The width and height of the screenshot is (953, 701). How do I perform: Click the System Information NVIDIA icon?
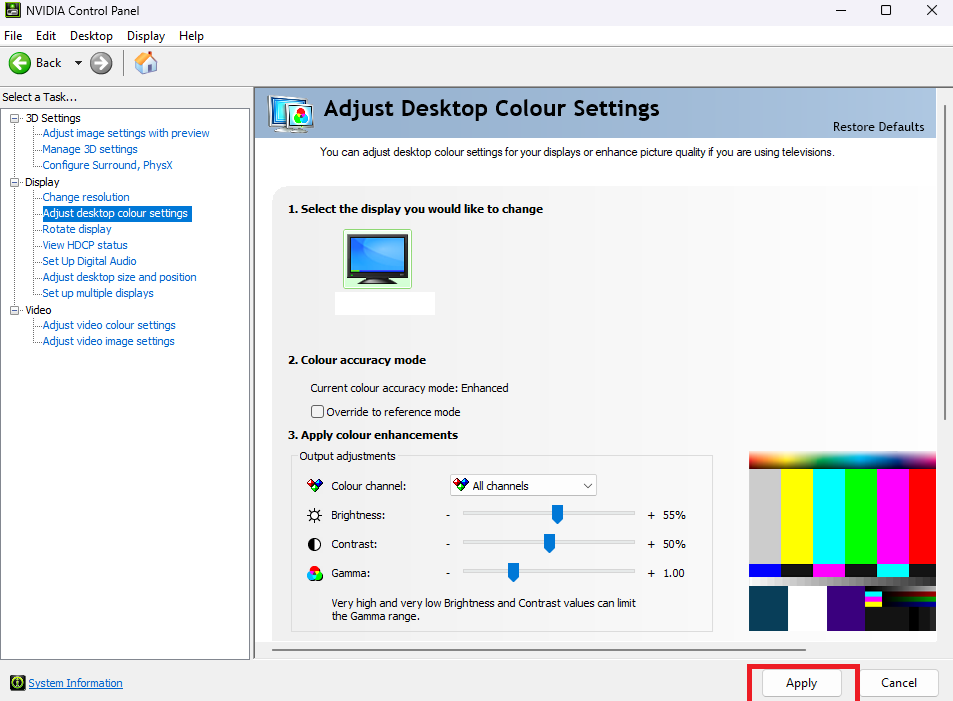[x=18, y=683]
